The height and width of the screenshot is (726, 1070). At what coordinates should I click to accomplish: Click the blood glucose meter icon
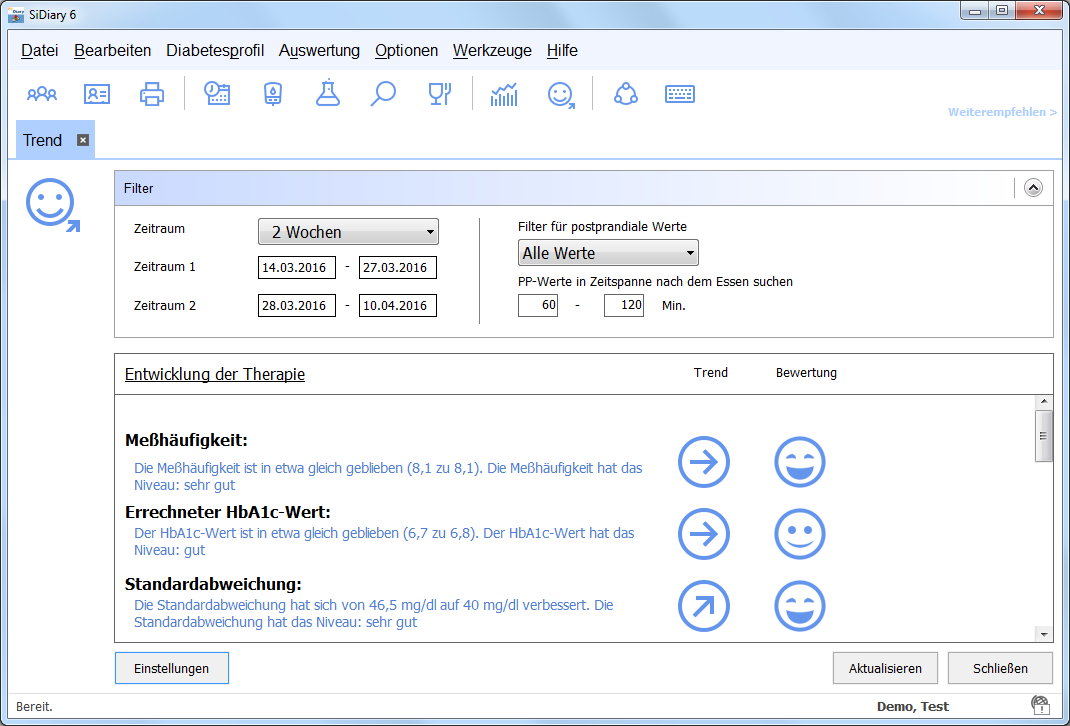pyautogui.click(x=272, y=95)
